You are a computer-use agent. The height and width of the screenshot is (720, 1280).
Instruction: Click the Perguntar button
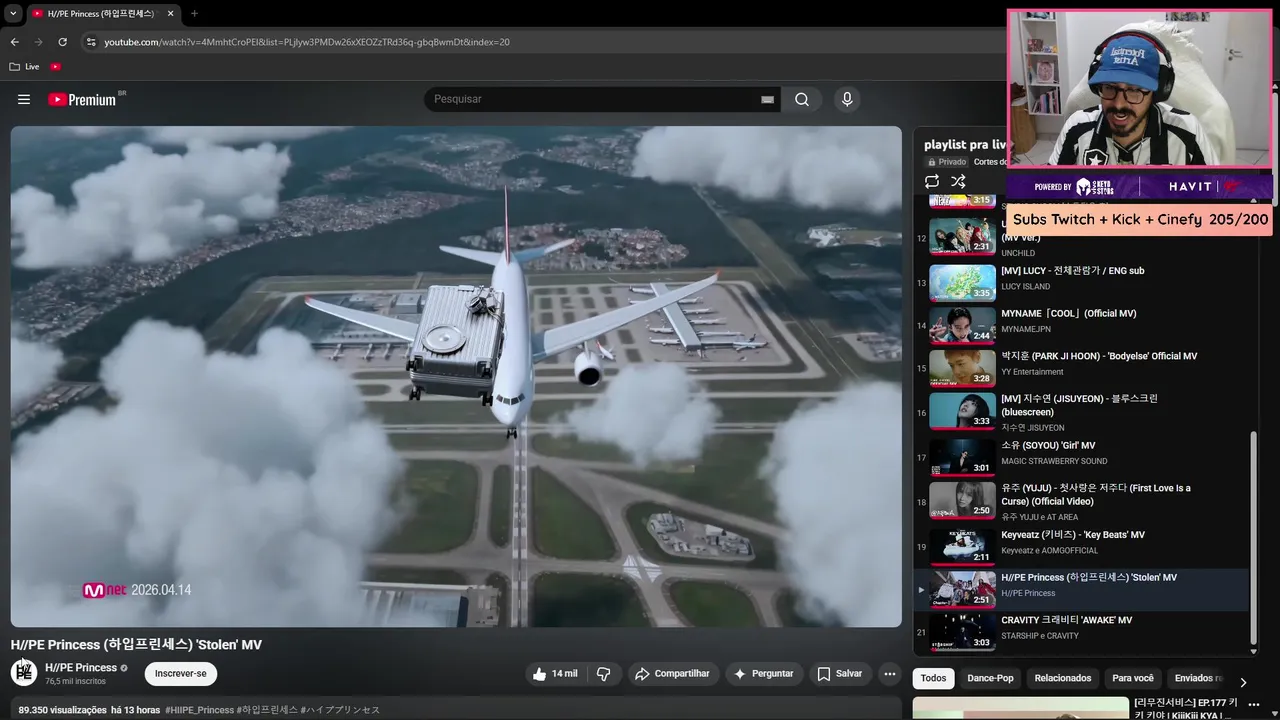click(x=765, y=674)
